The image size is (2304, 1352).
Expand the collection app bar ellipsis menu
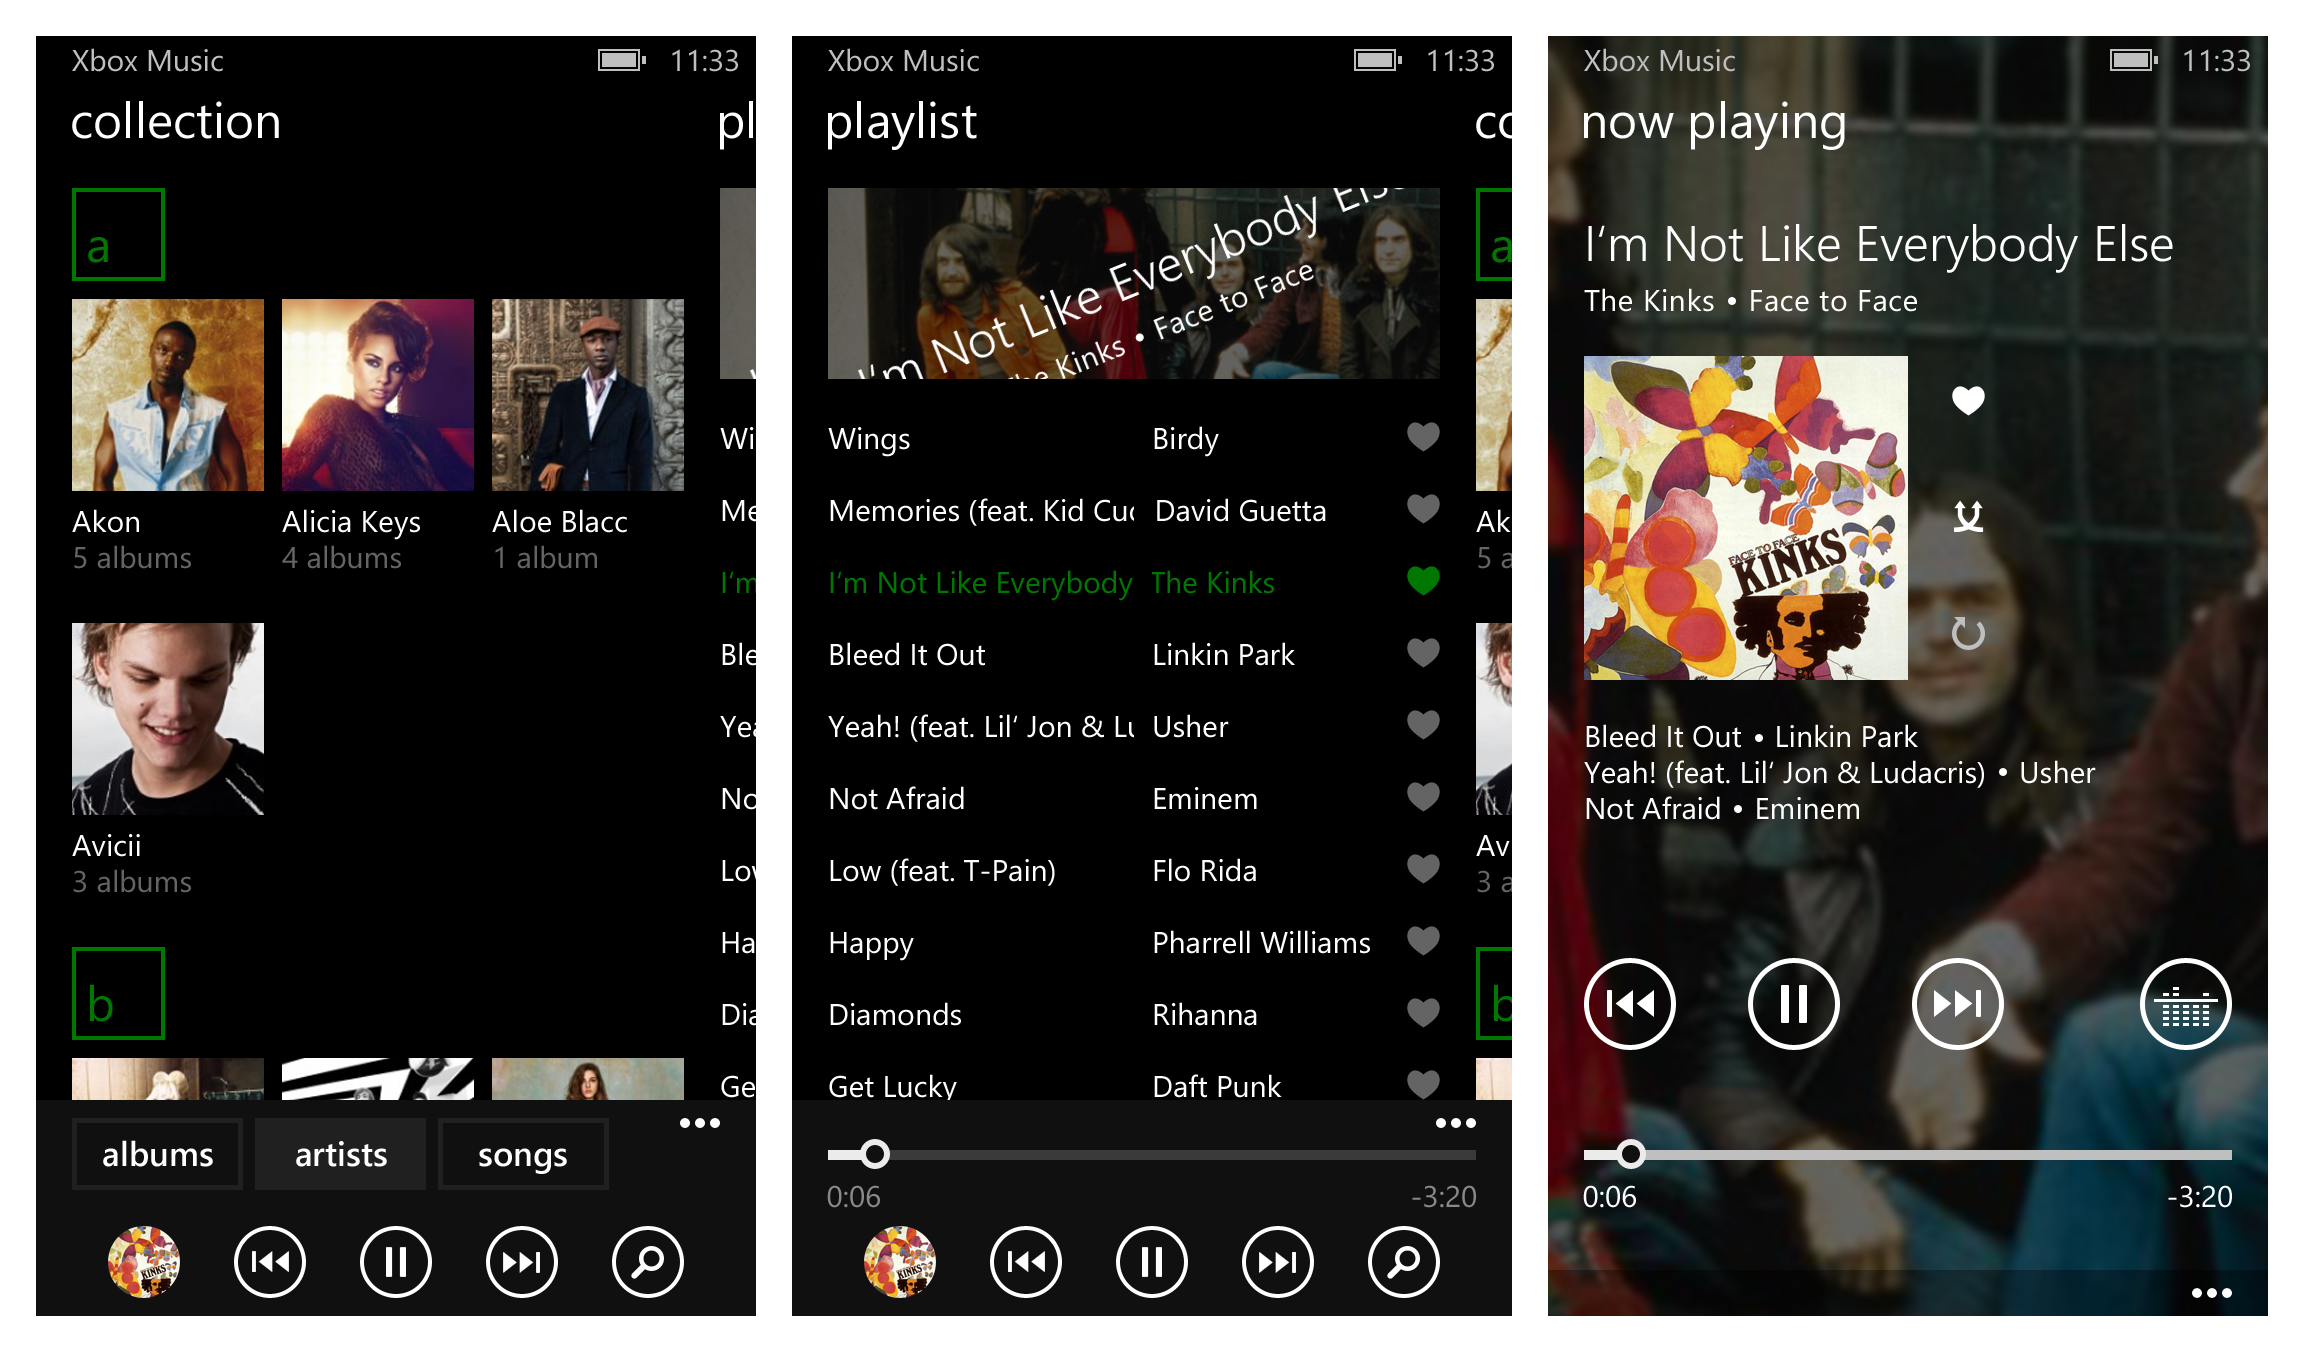[x=700, y=1123]
